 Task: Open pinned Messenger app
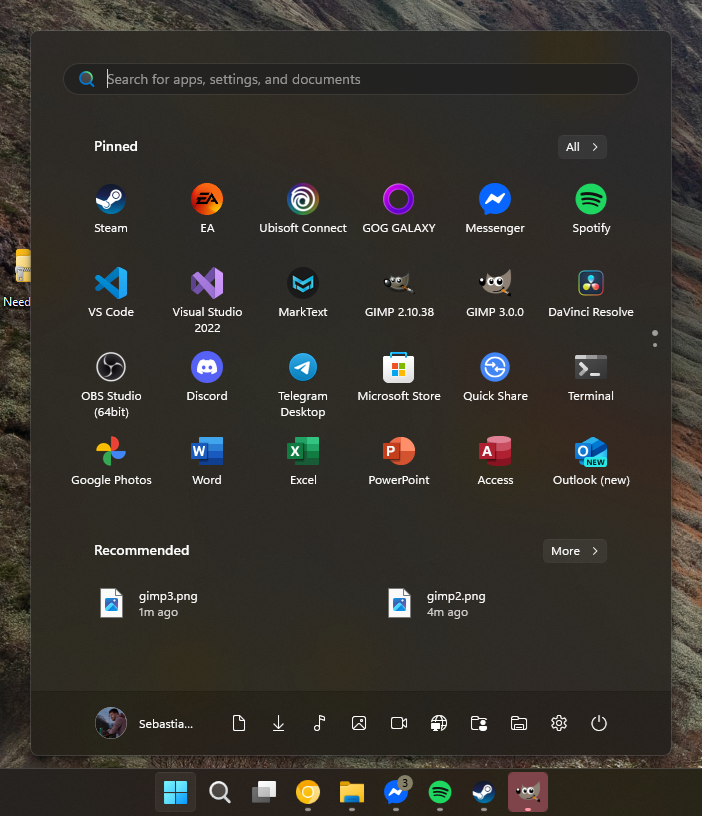click(x=495, y=209)
